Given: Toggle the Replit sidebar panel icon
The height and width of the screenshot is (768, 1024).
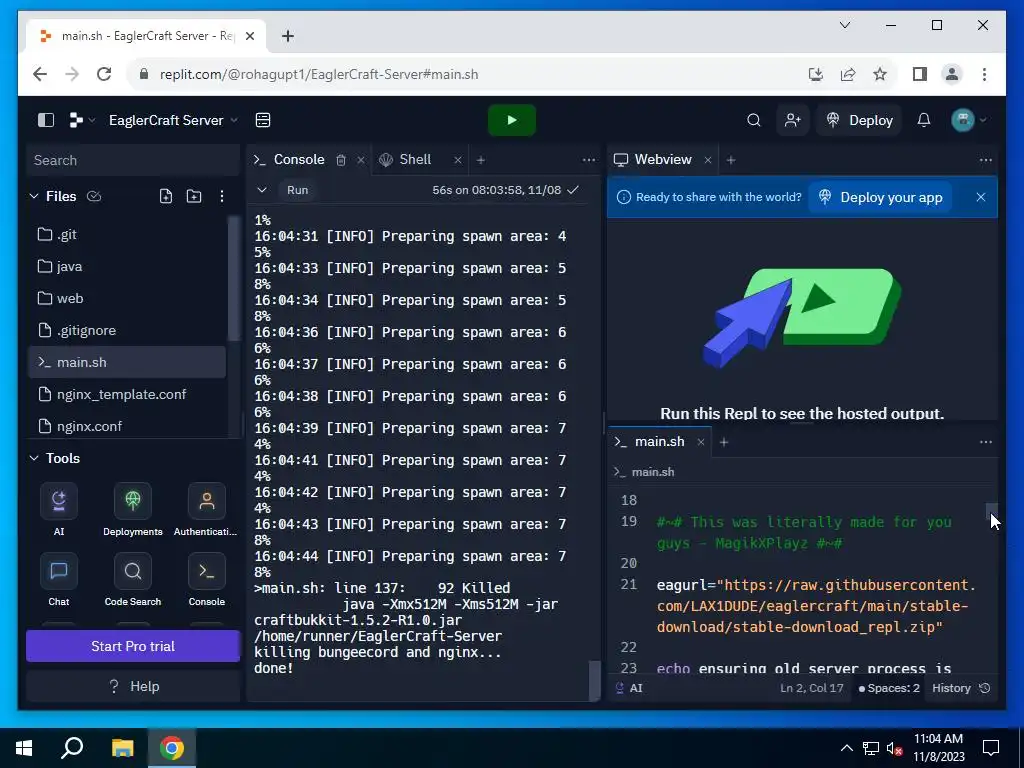Looking at the screenshot, I should (x=46, y=120).
